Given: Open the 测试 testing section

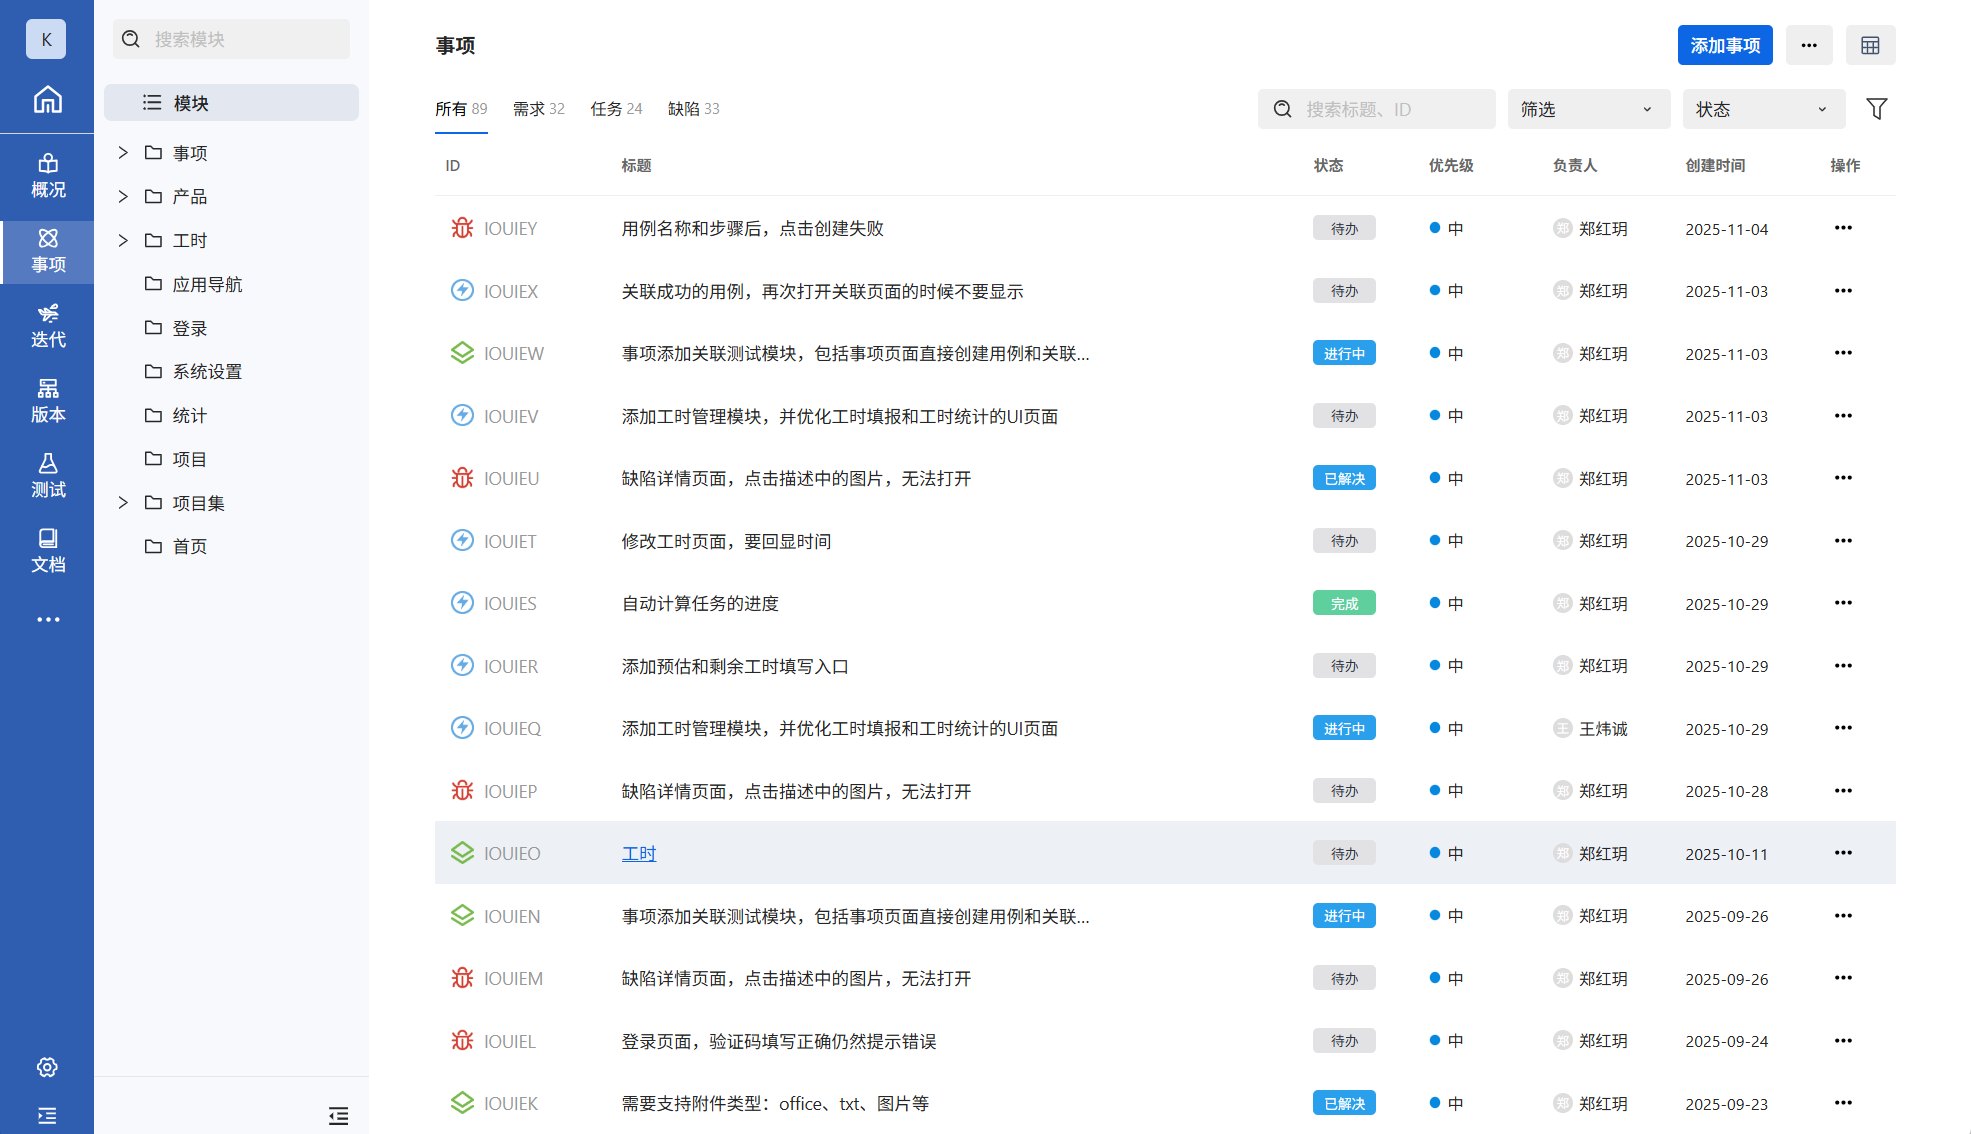Looking at the screenshot, I should tap(47, 476).
